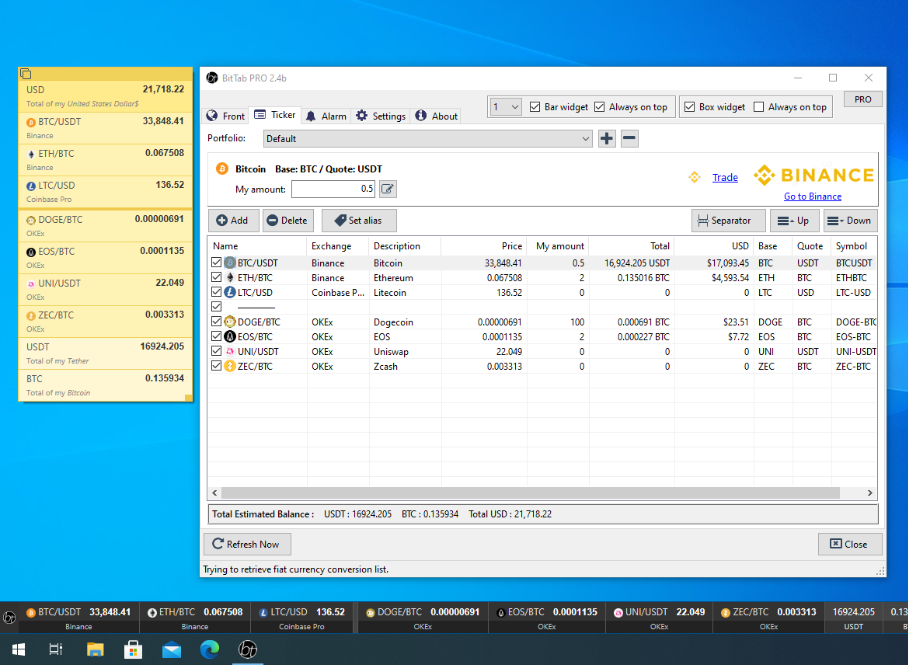
Task: Toggle the Bar widget checkbox
Action: [x=535, y=107]
